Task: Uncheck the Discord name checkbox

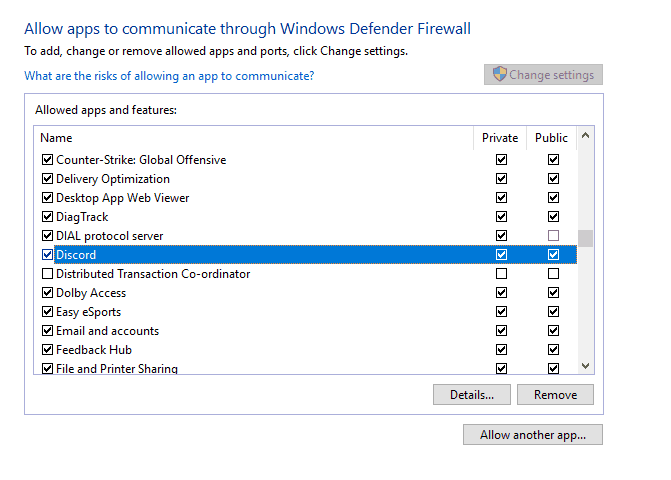Action: [x=48, y=255]
